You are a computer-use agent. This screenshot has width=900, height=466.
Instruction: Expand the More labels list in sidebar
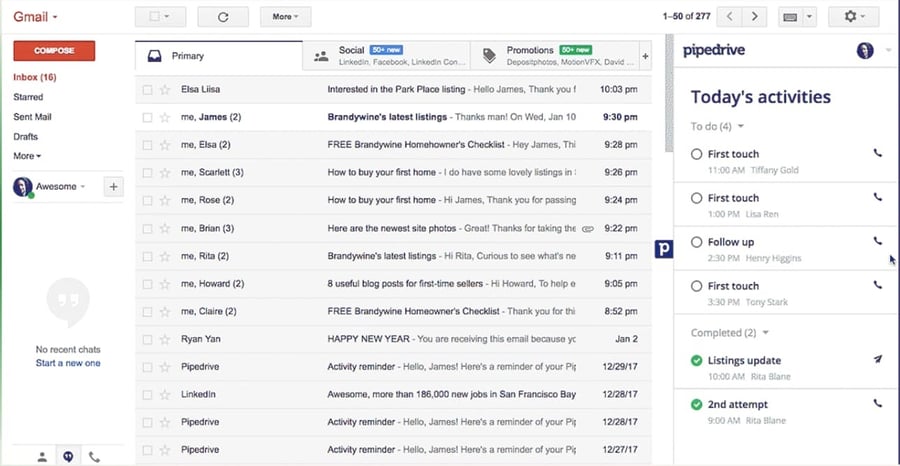pyautogui.click(x=27, y=156)
